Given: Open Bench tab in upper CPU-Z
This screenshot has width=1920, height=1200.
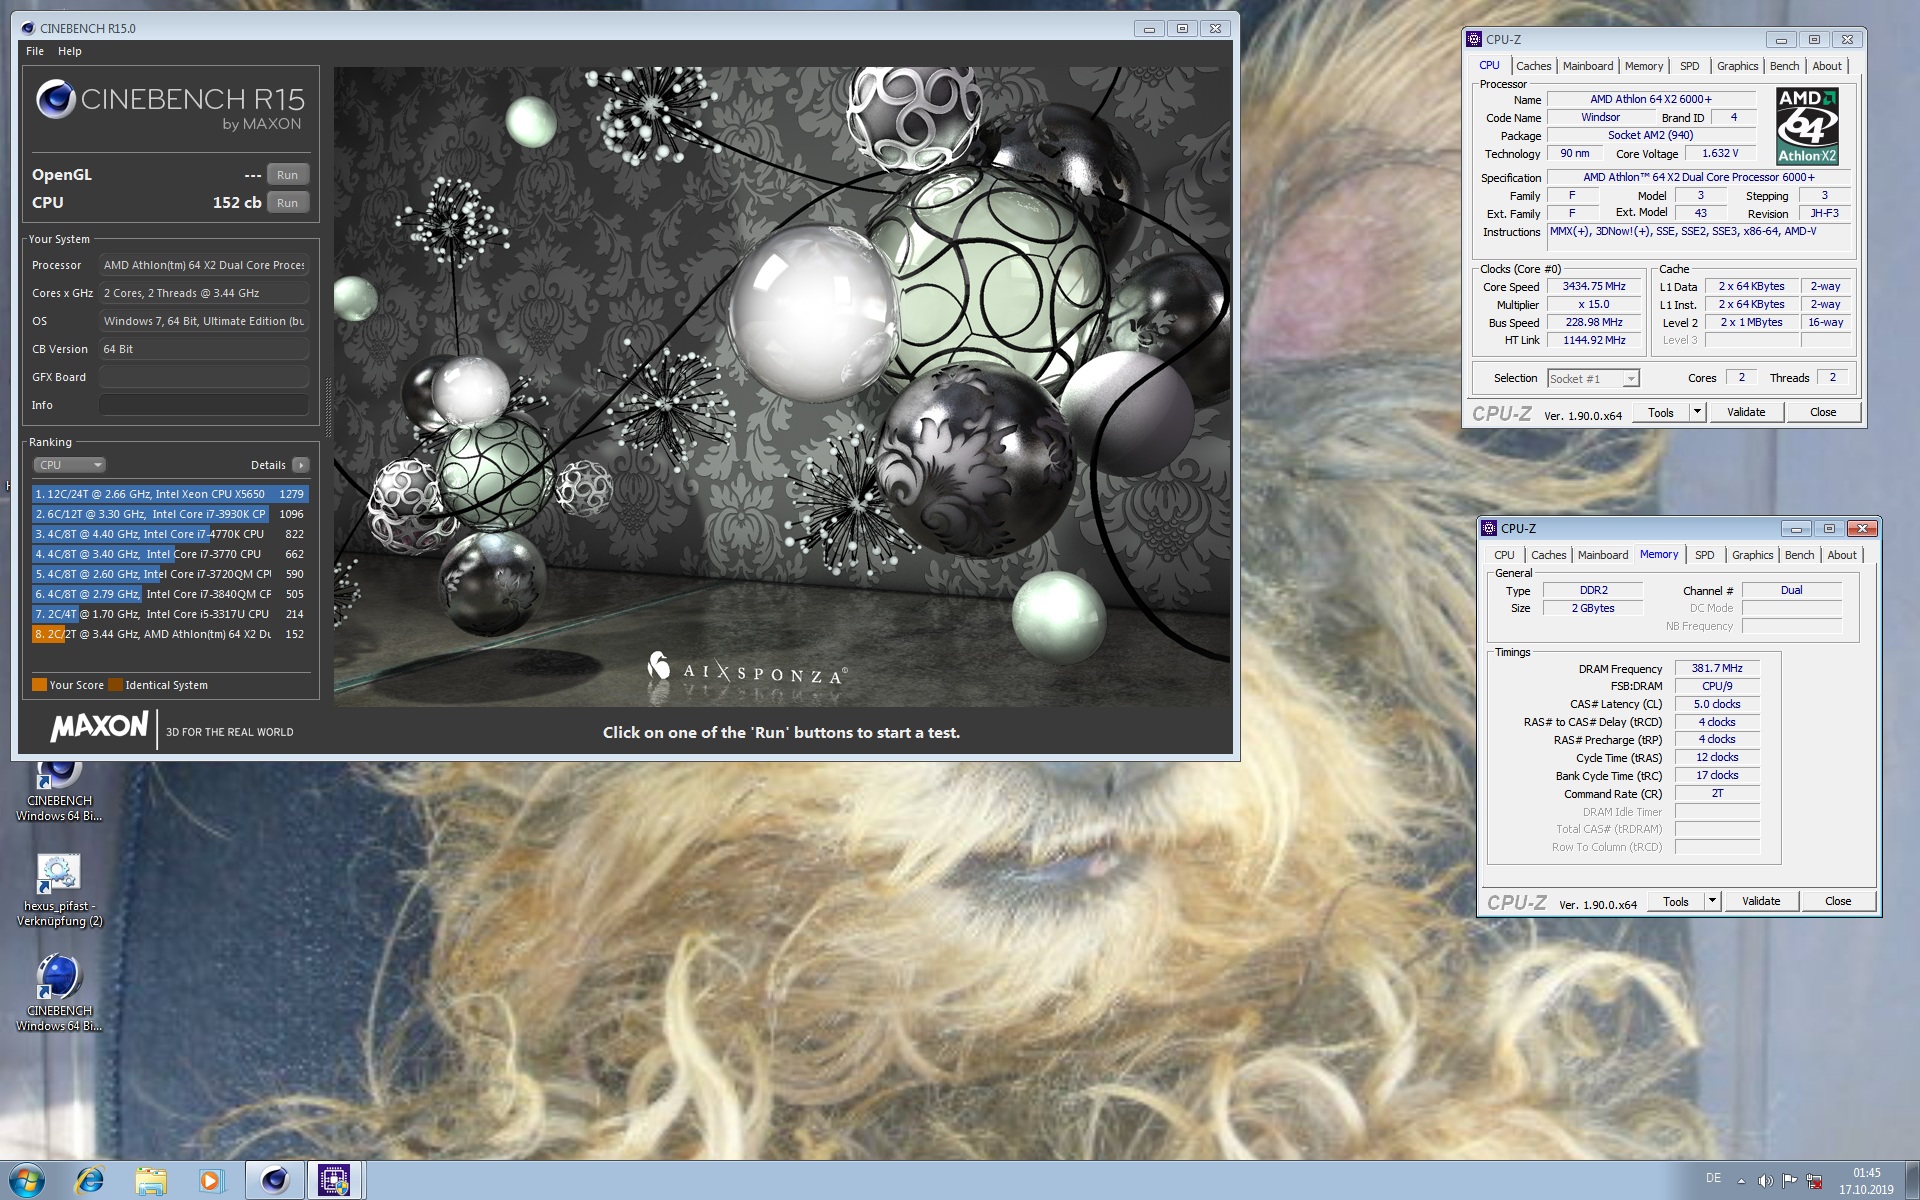Looking at the screenshot, I should click(1784, 66).
